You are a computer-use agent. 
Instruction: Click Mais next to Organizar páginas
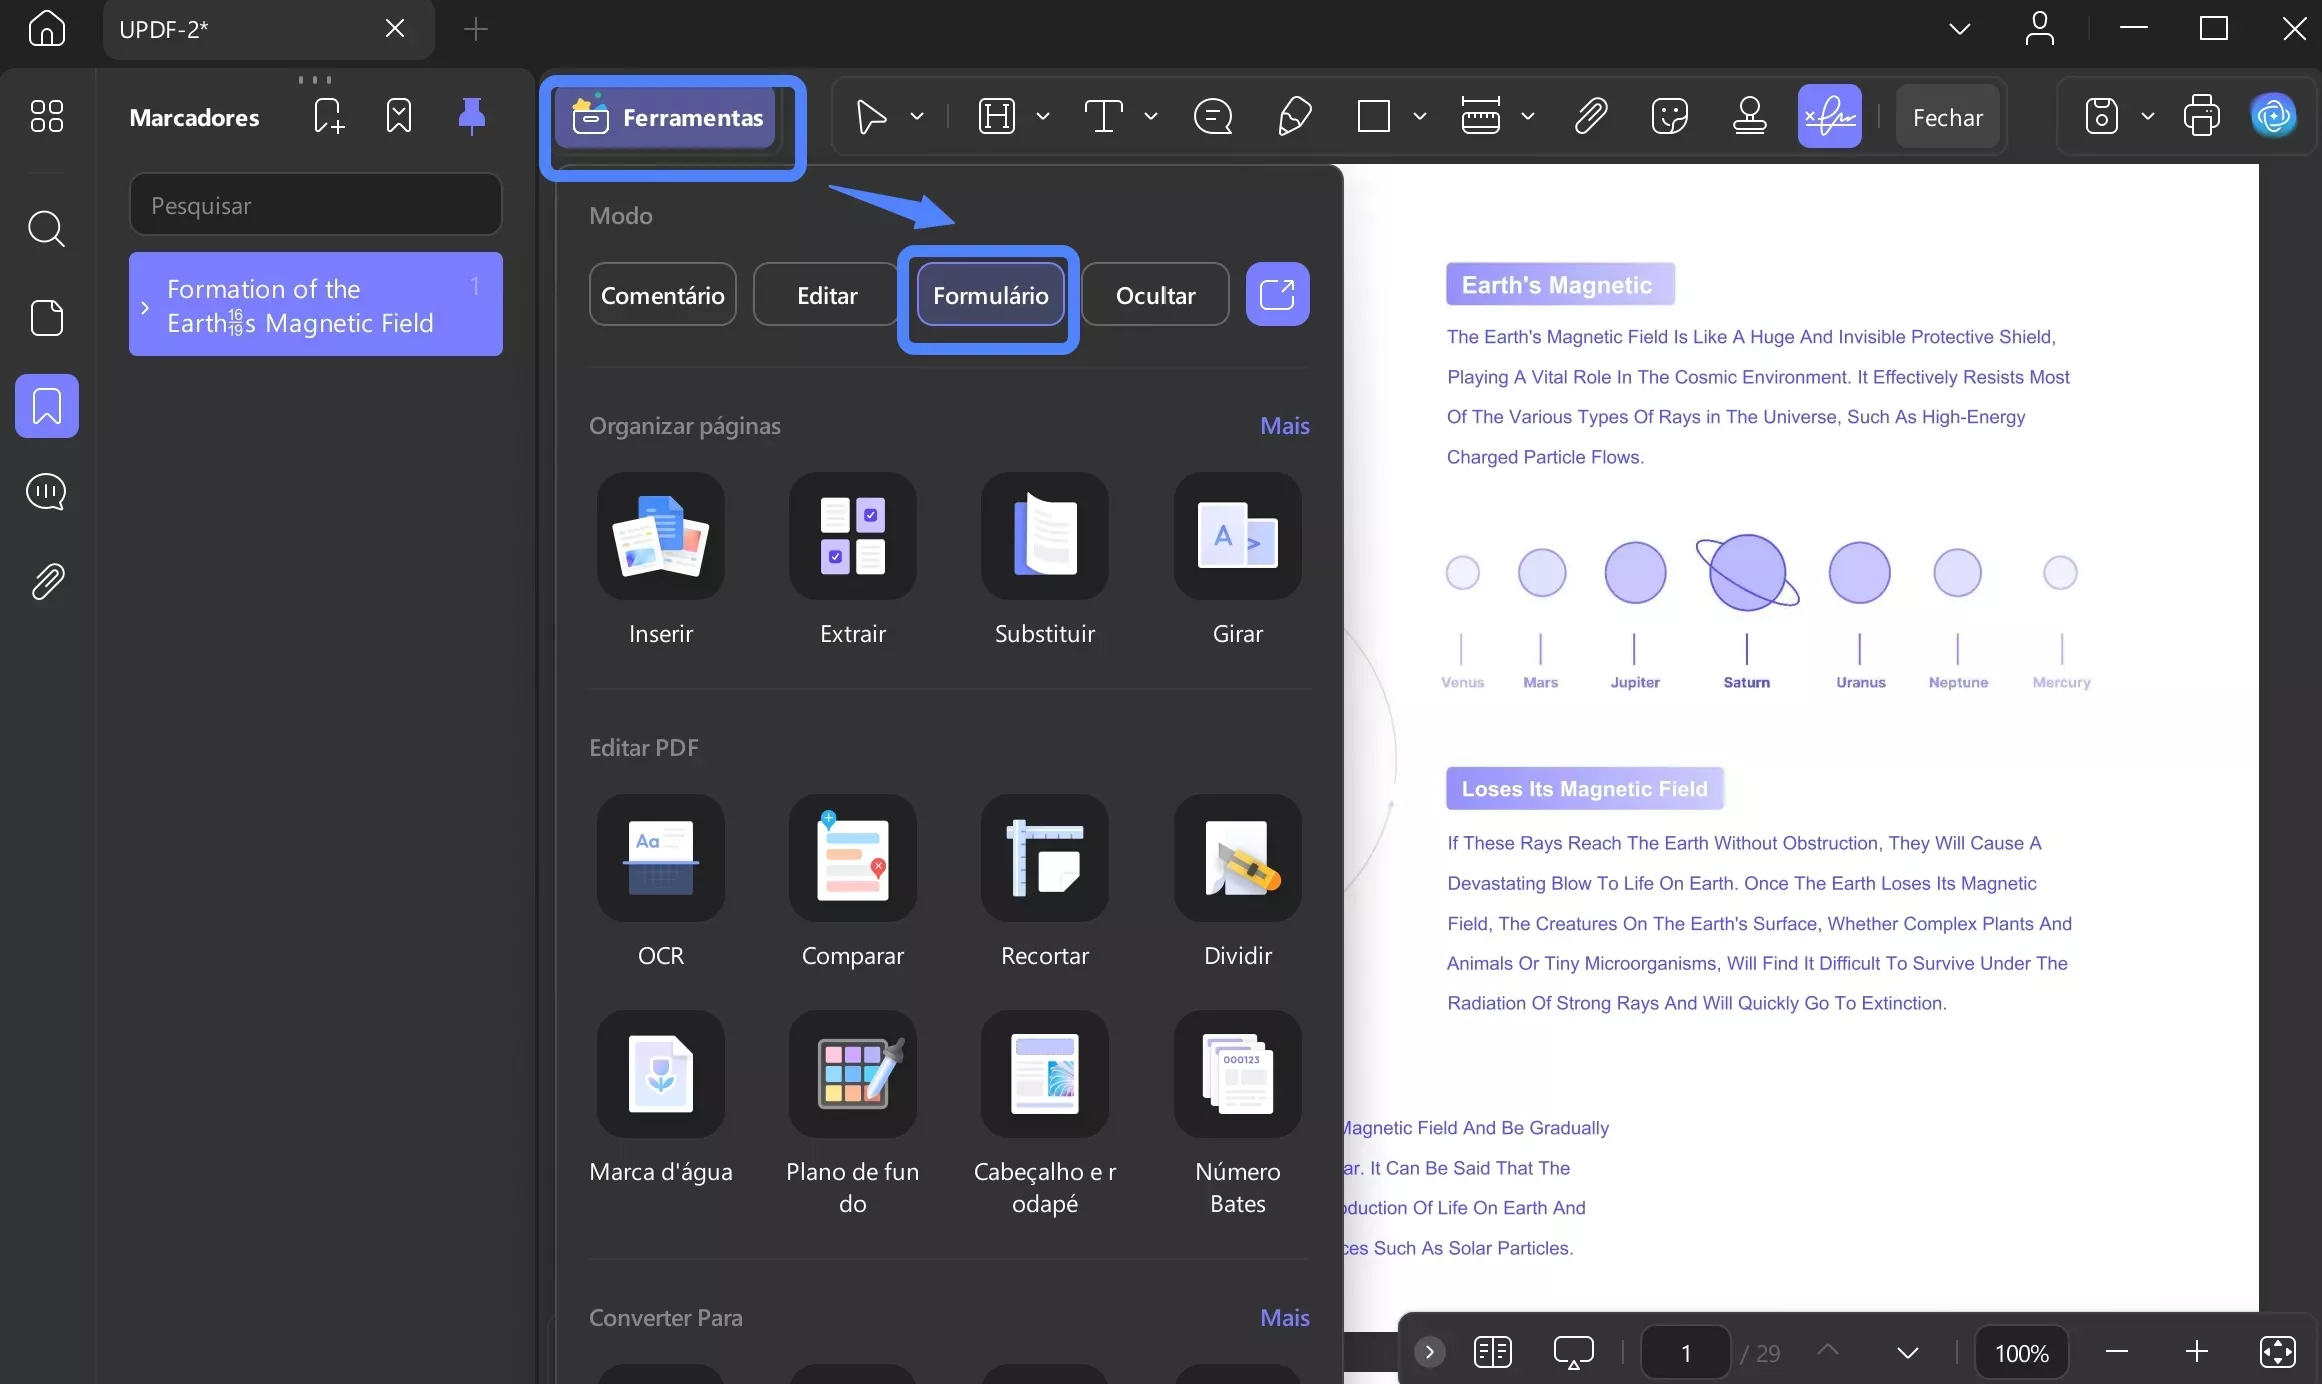tap(1284, 426)
